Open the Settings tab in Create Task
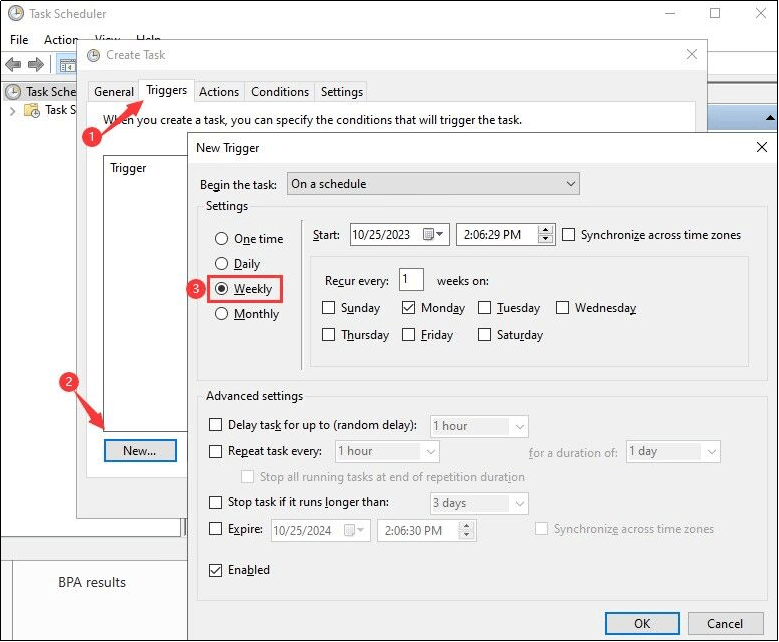The height and width of the screenshot is (642, 779). coord(342,92)
